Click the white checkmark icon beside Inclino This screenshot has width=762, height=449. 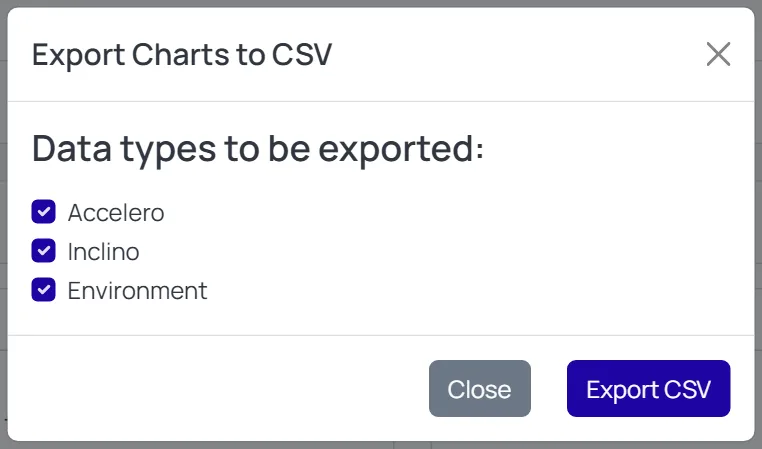pyautogui.click(x=44, y=251)
